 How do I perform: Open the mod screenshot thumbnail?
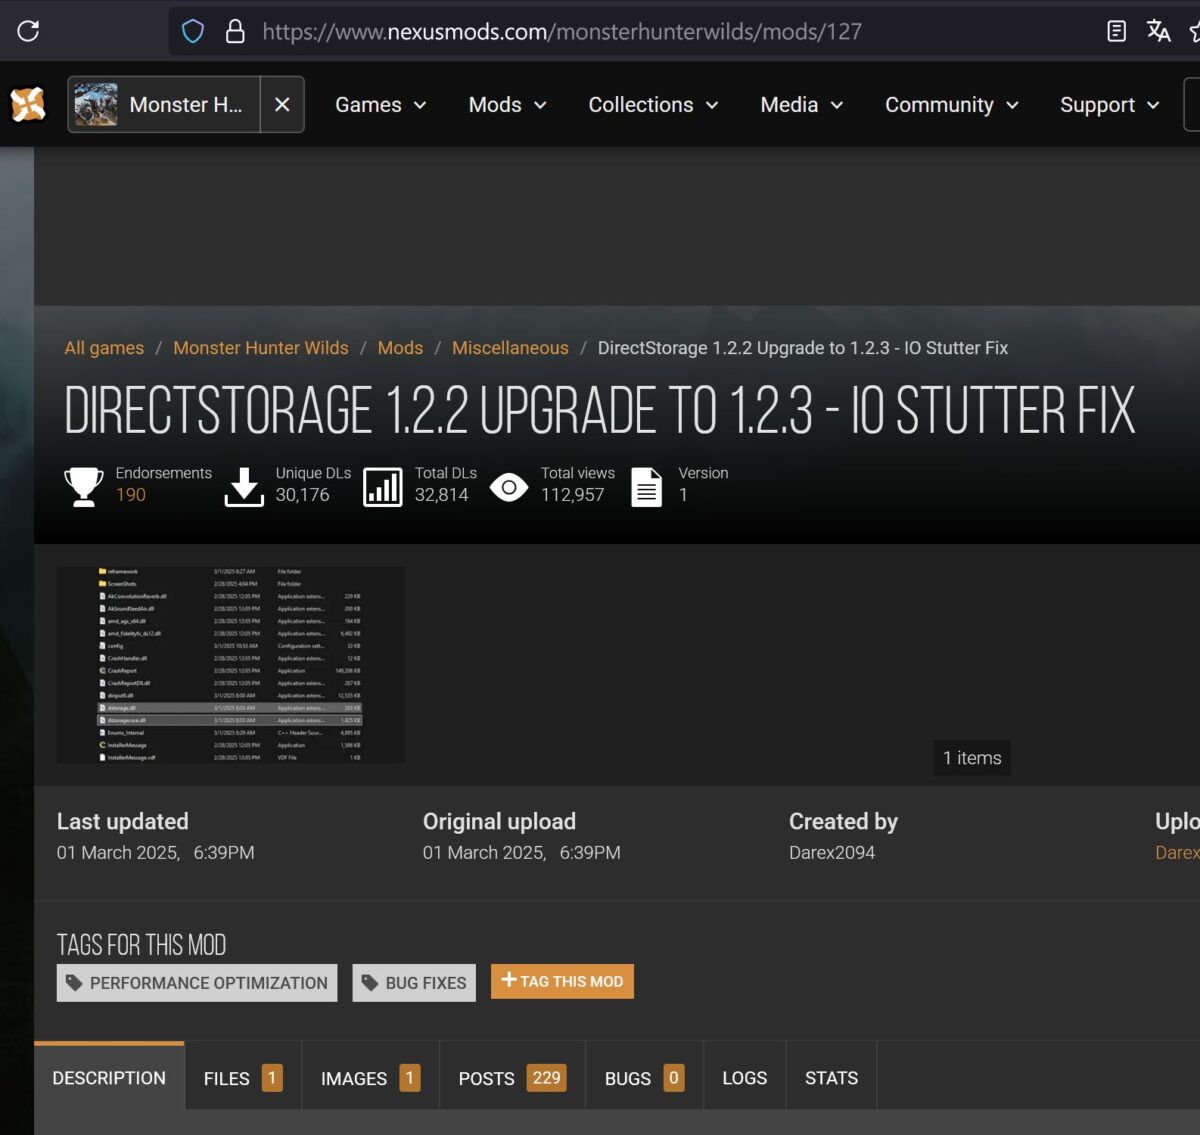[231, 665]
